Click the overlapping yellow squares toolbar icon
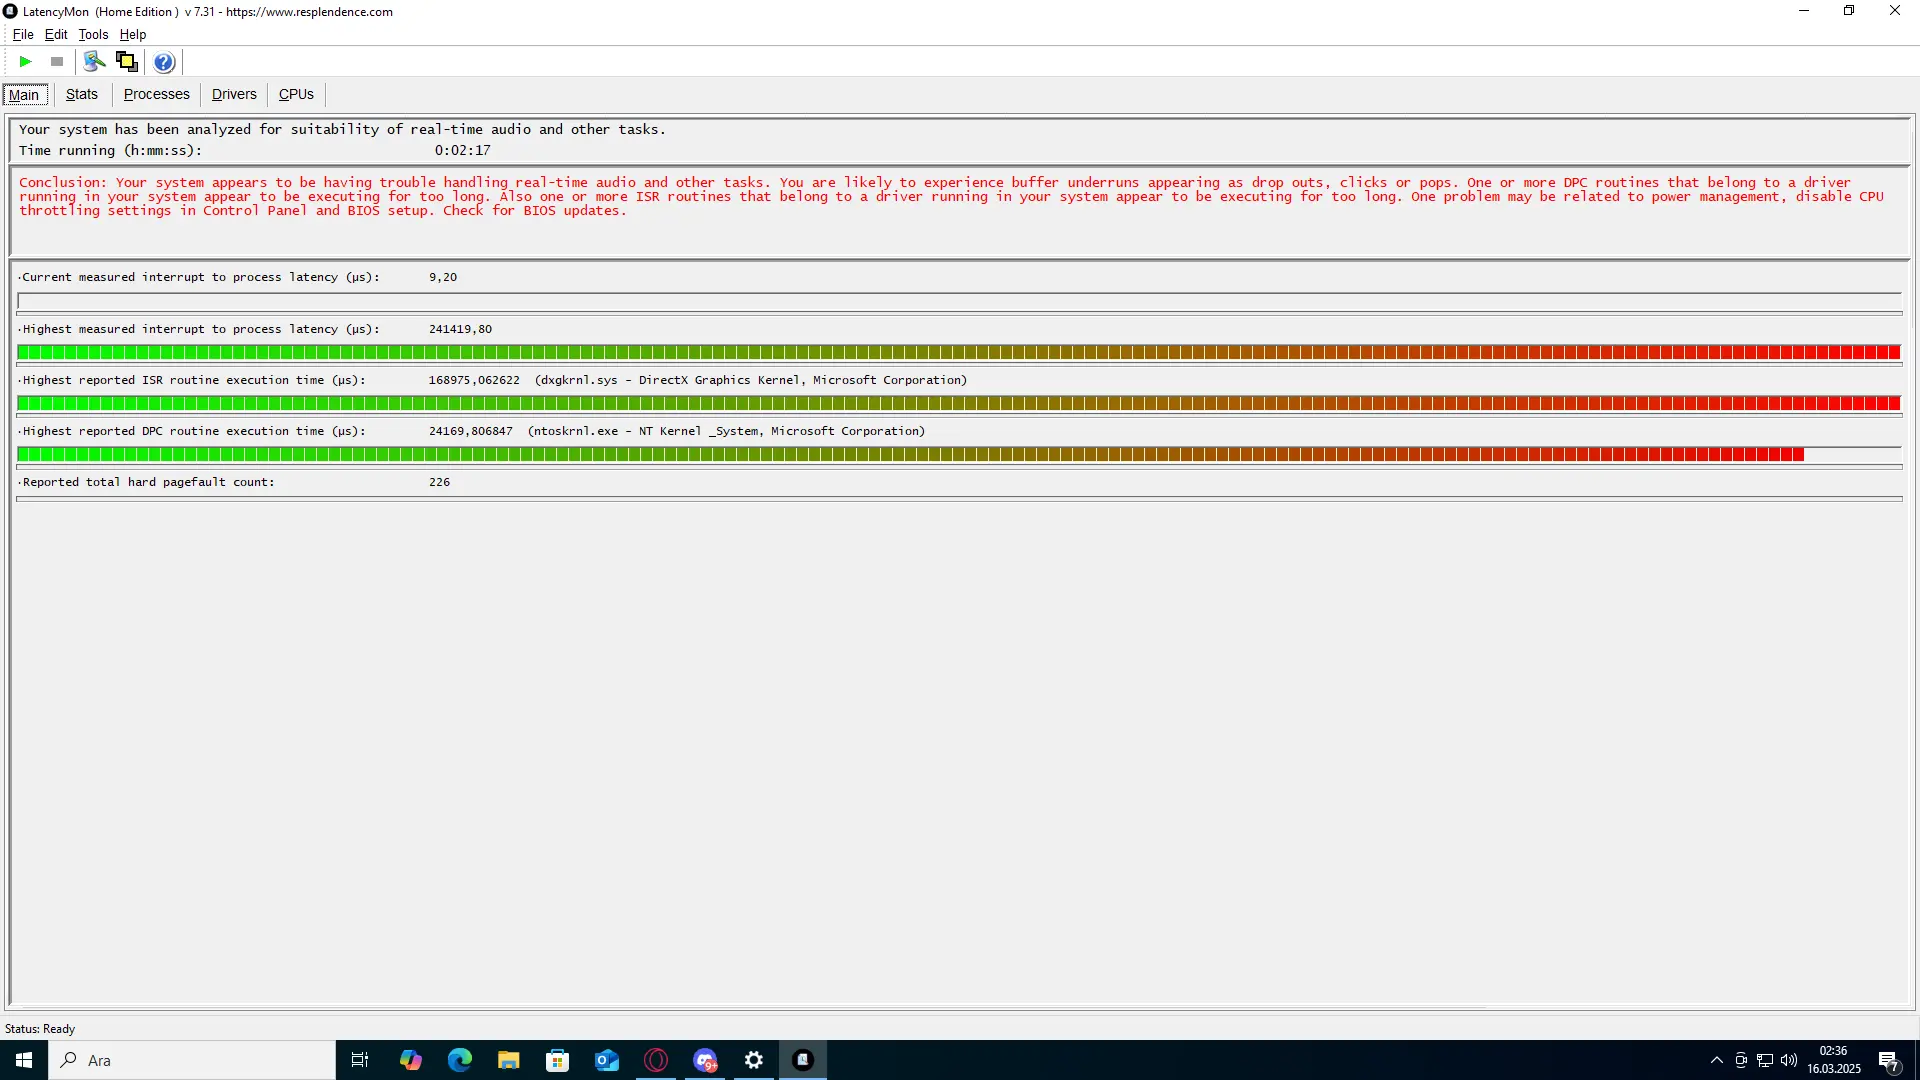 coord(127,62)
